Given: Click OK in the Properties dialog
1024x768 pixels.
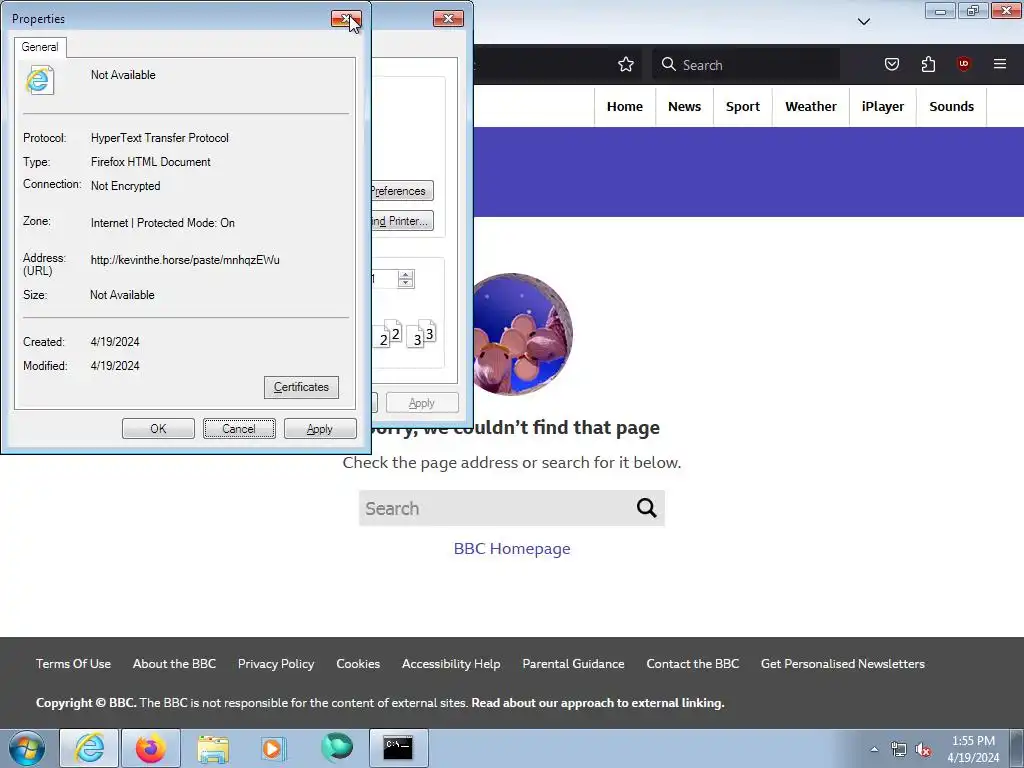Looking at the screenshot, I should click(158, 428).
